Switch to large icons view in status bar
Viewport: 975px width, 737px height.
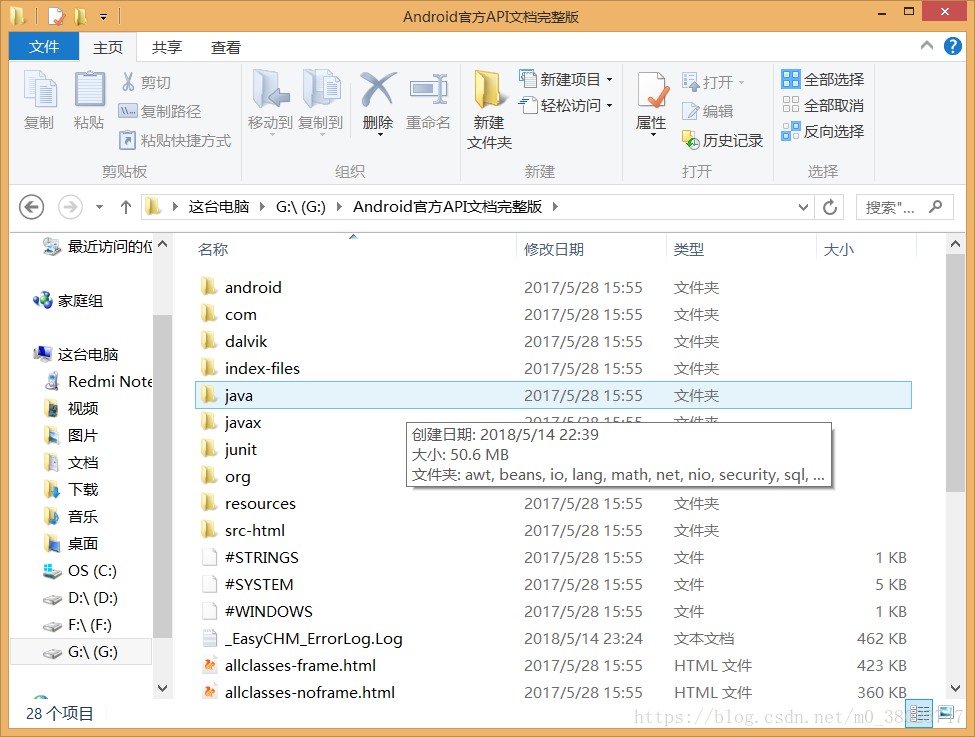(946, 713)
